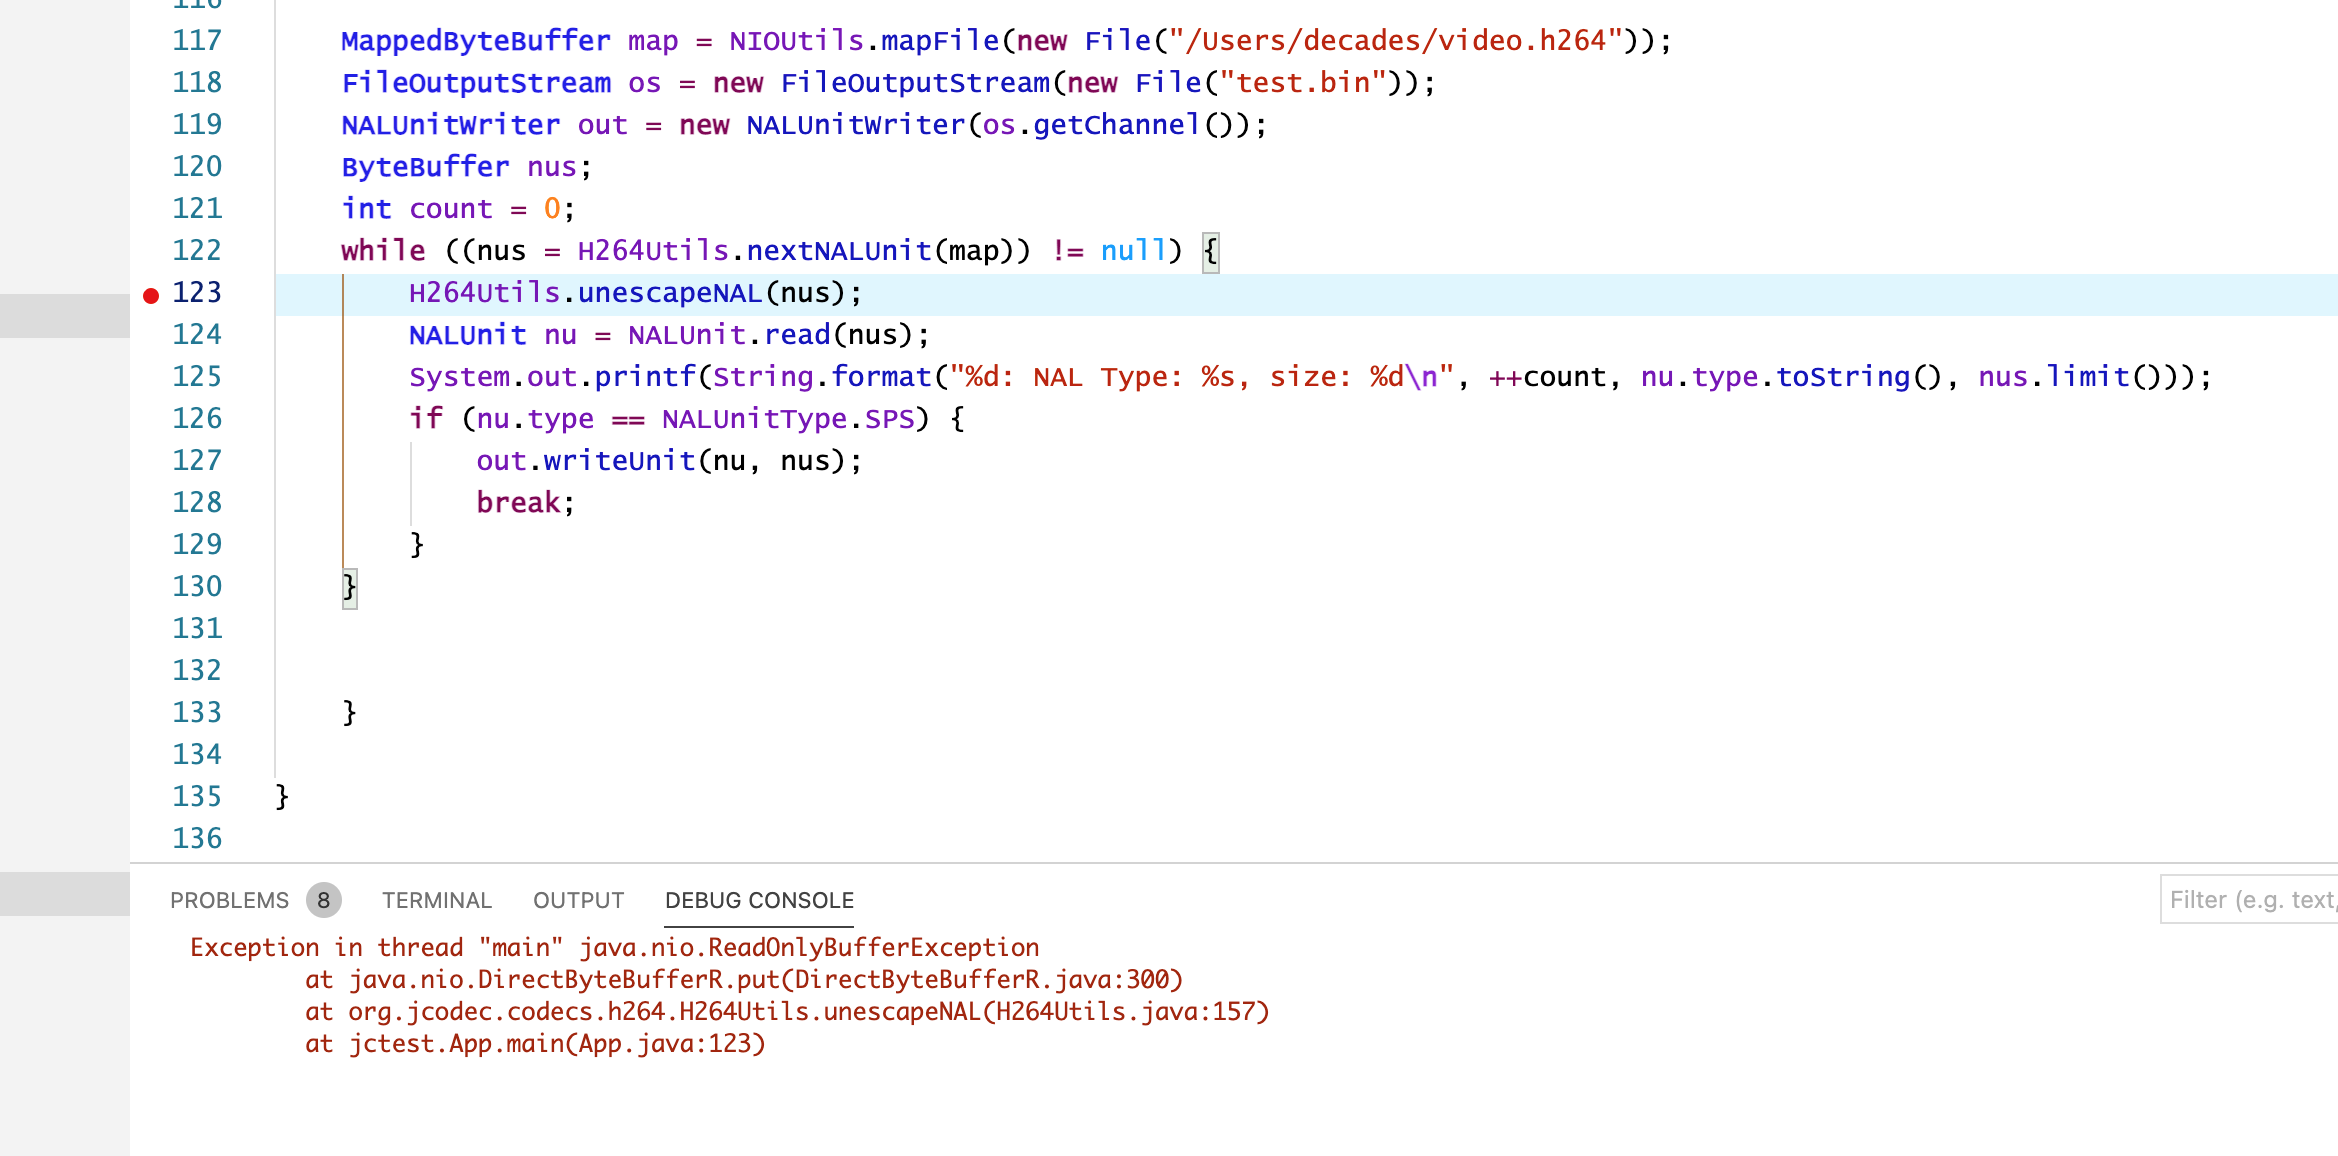Click the gutter beside line 117 to add breakpoint

151,41
